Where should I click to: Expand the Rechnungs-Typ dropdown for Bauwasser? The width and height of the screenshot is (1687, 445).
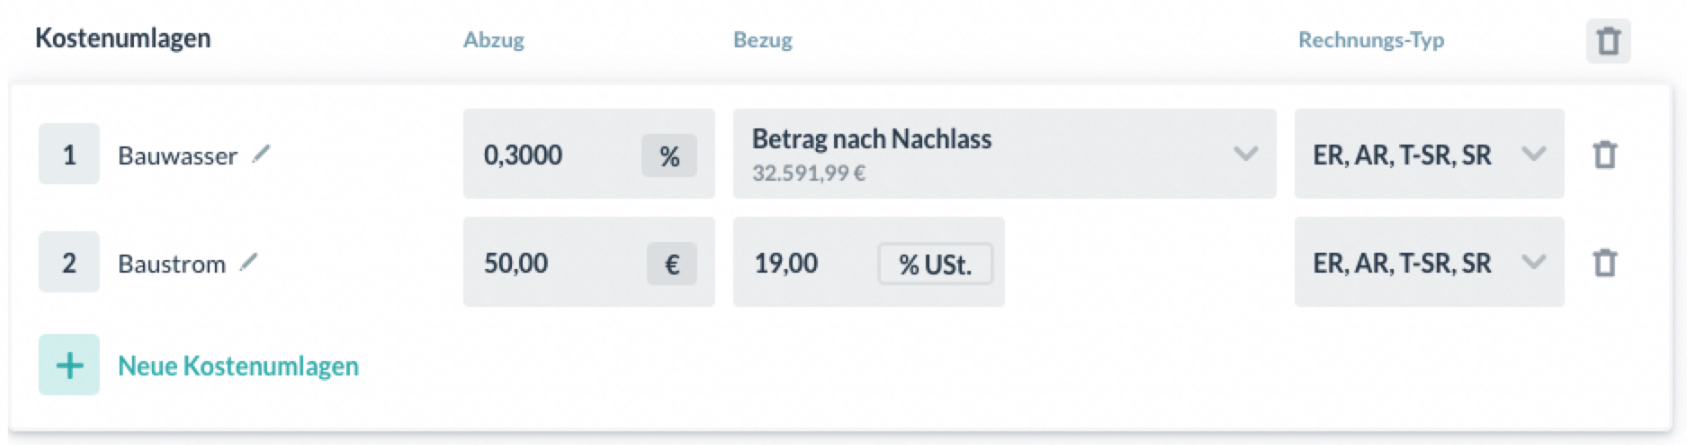pyautogui.click(x=1533, y=154)
